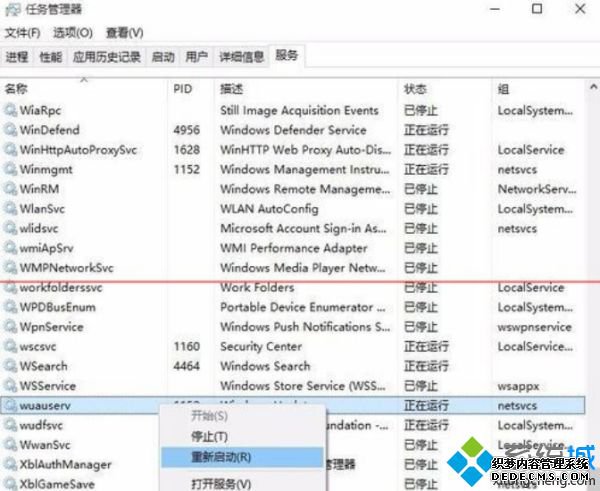
Task: Click Windows Media Player Netw... description
Action: coord(303,268)
